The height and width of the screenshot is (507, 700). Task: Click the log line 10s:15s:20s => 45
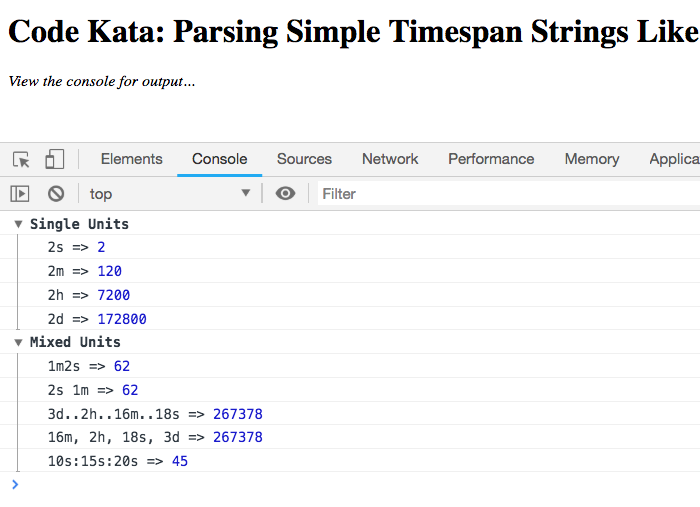(350, 461)
